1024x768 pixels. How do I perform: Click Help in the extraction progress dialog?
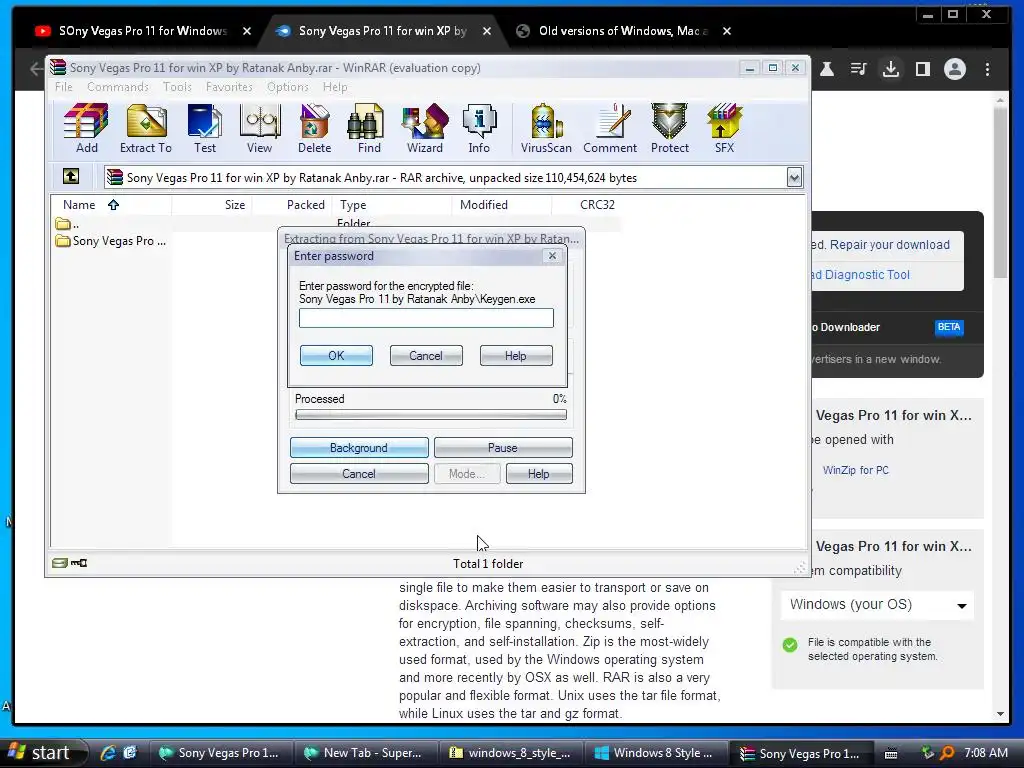[x=539, y=473]
